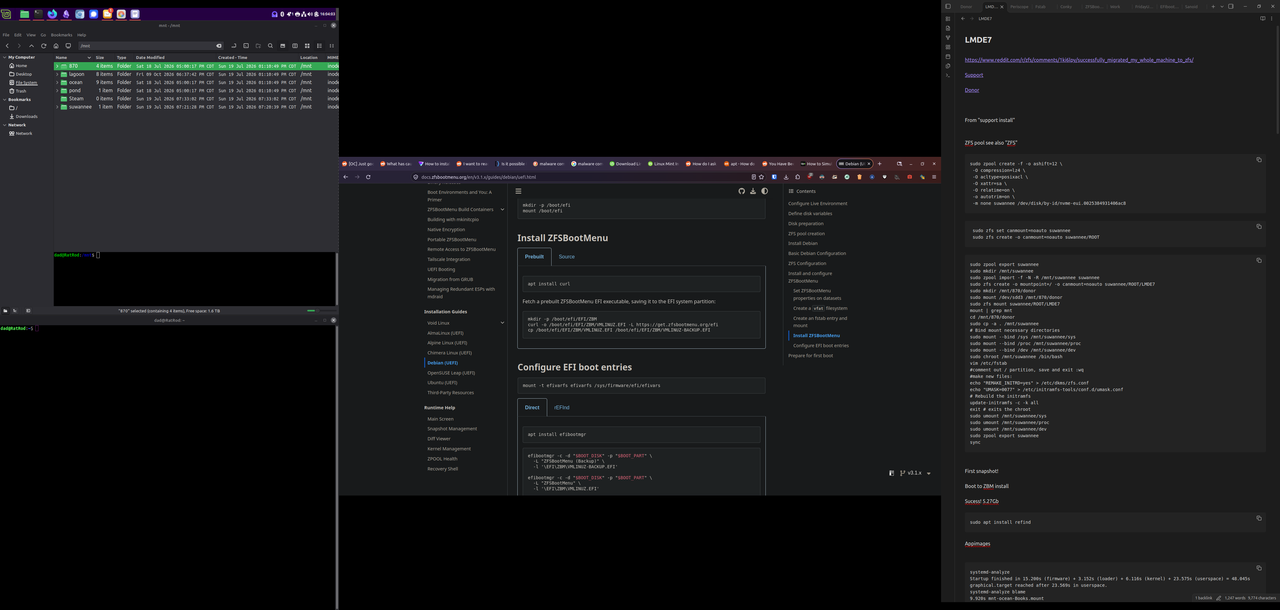1280x610 pixels.
Task: Reload the zfsbootmenu docs page
Action: (x=368, y=177)
